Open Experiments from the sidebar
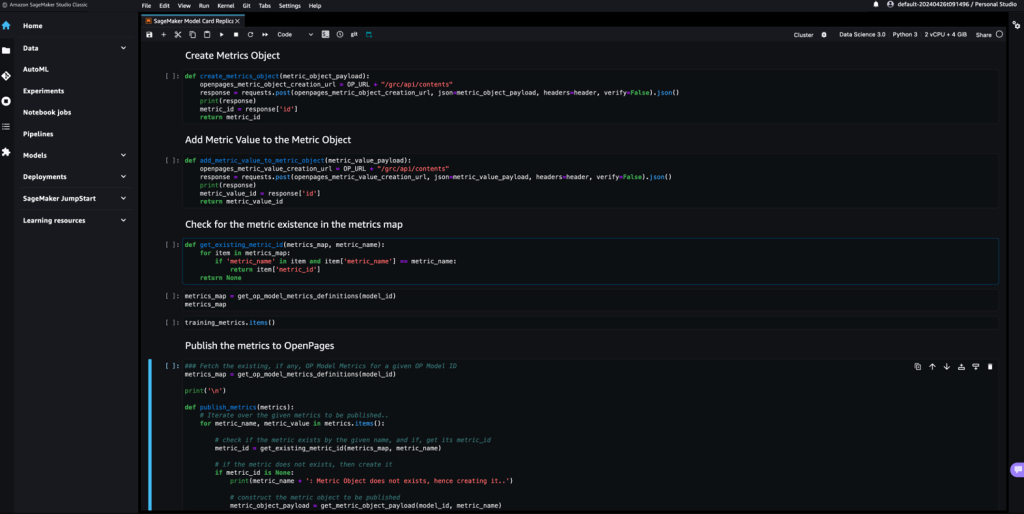 (x=43, y=91)
